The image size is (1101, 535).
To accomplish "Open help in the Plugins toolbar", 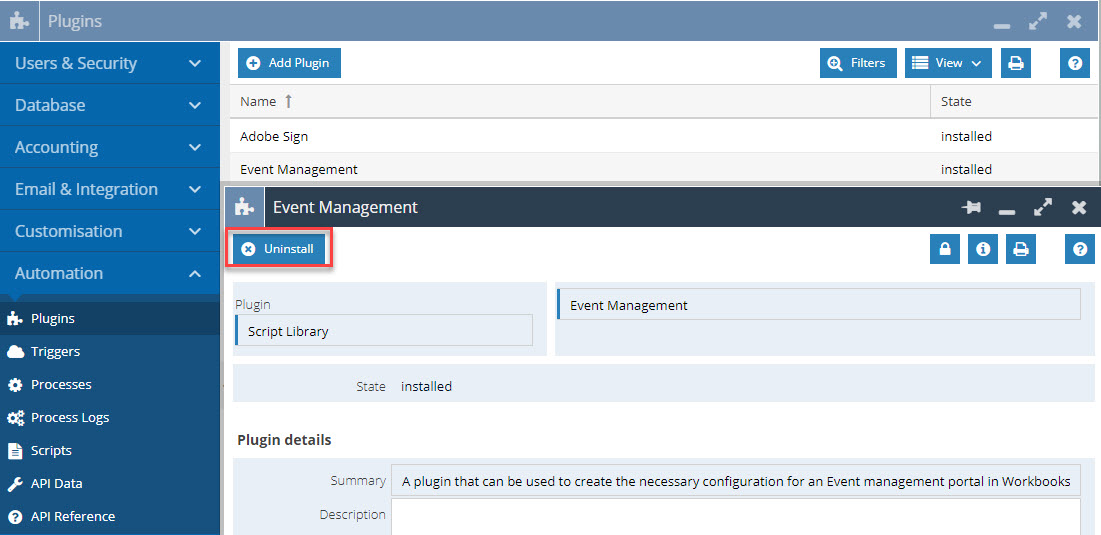I will click(x=1074, y=63).
